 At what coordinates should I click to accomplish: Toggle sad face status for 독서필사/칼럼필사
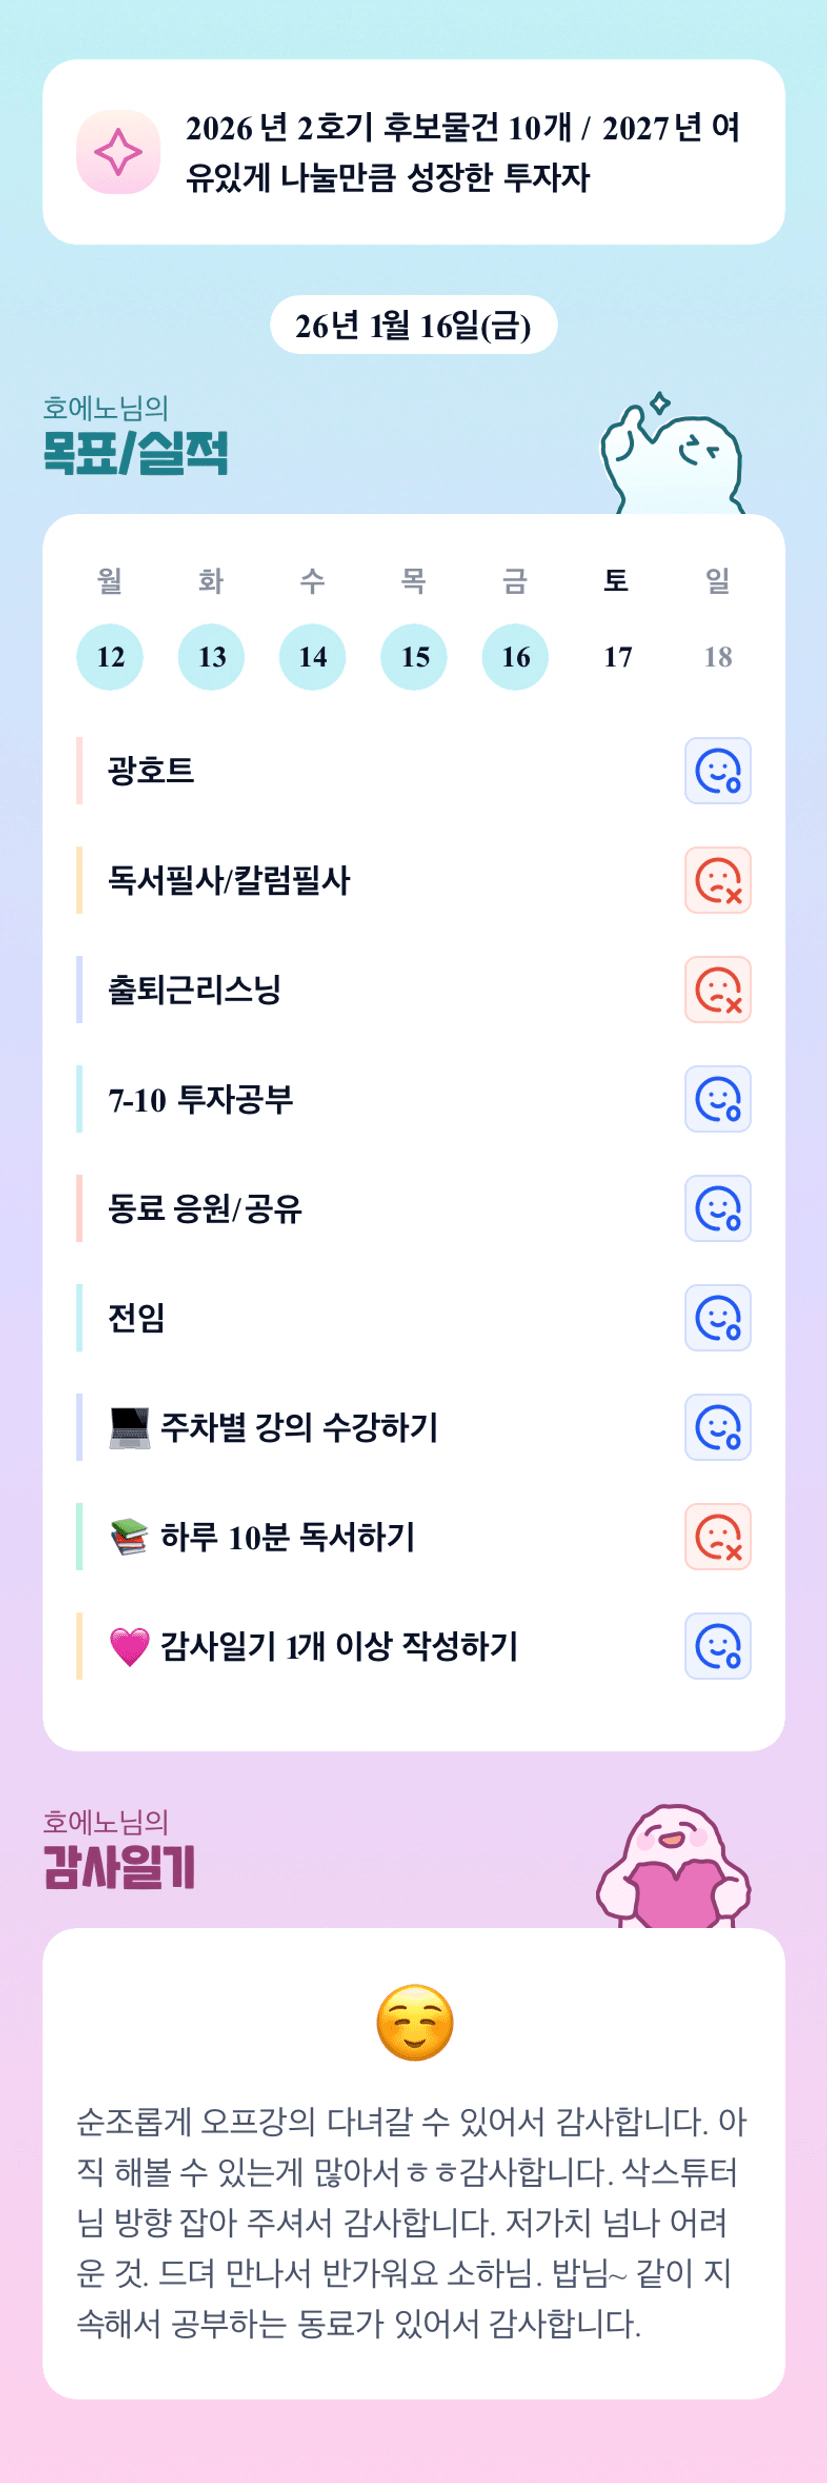click(717, 880)
